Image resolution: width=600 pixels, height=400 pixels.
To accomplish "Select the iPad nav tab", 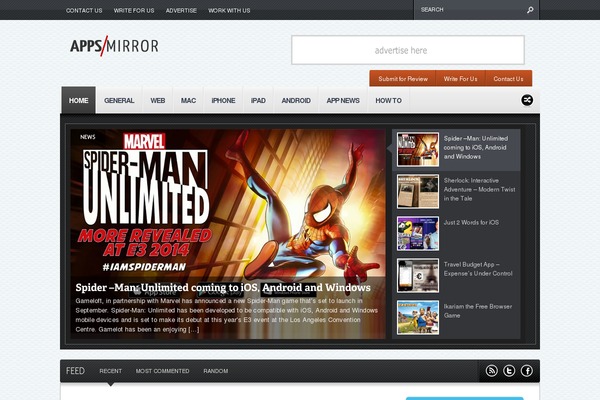I will 258,100.
